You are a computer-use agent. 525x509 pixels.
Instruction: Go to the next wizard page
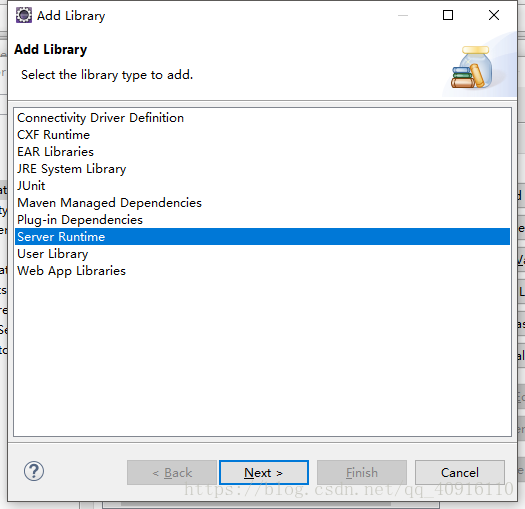[x=264, y=472]
